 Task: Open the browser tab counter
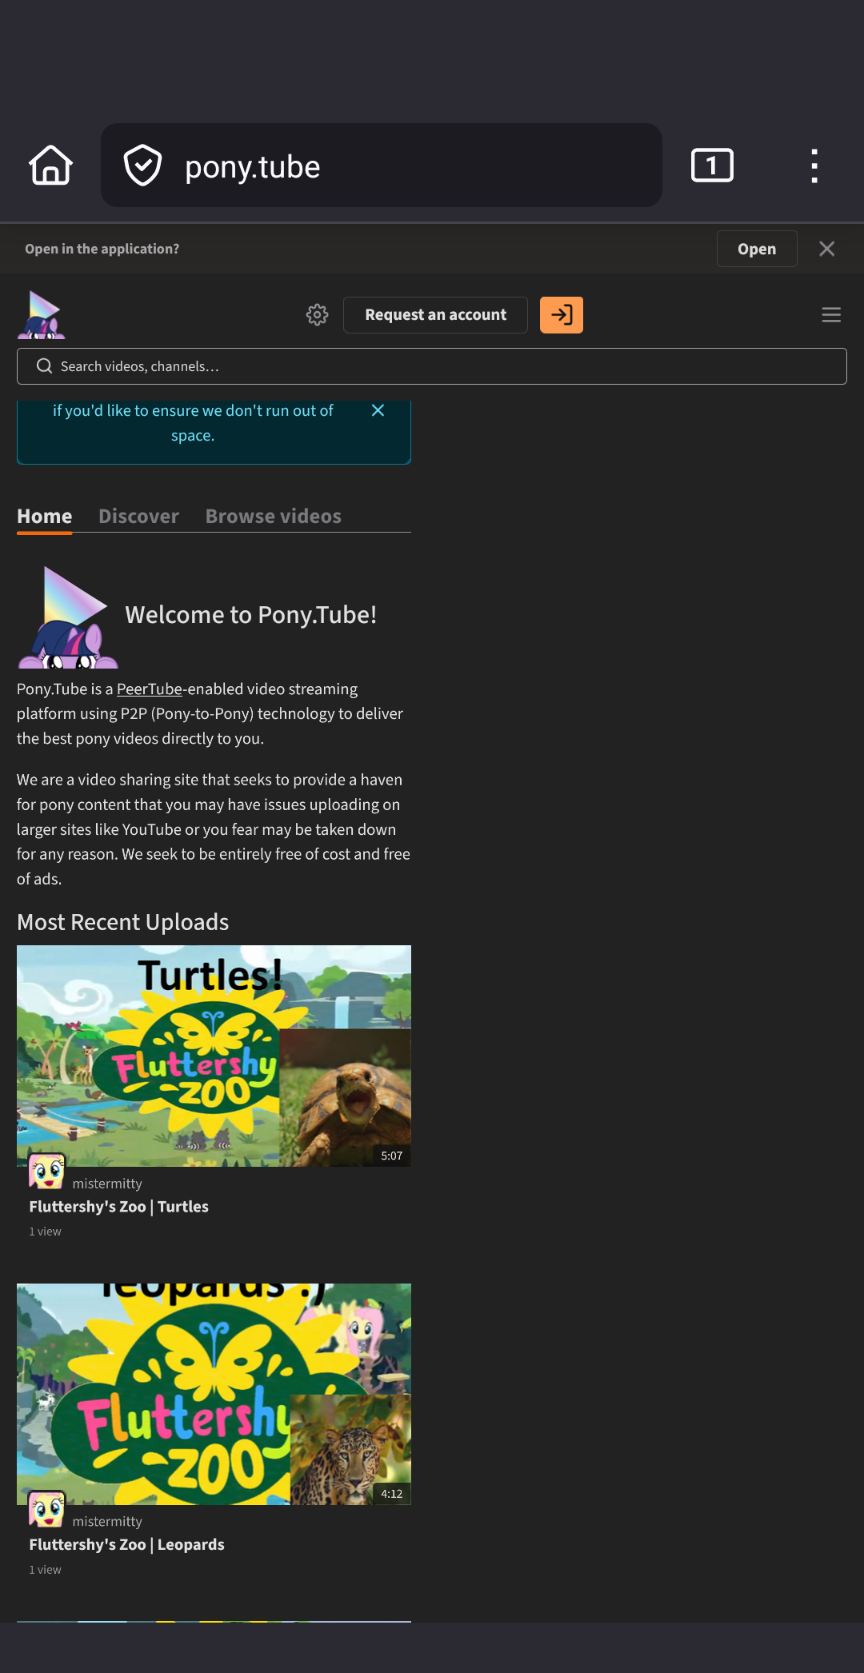tap(712, 165)
